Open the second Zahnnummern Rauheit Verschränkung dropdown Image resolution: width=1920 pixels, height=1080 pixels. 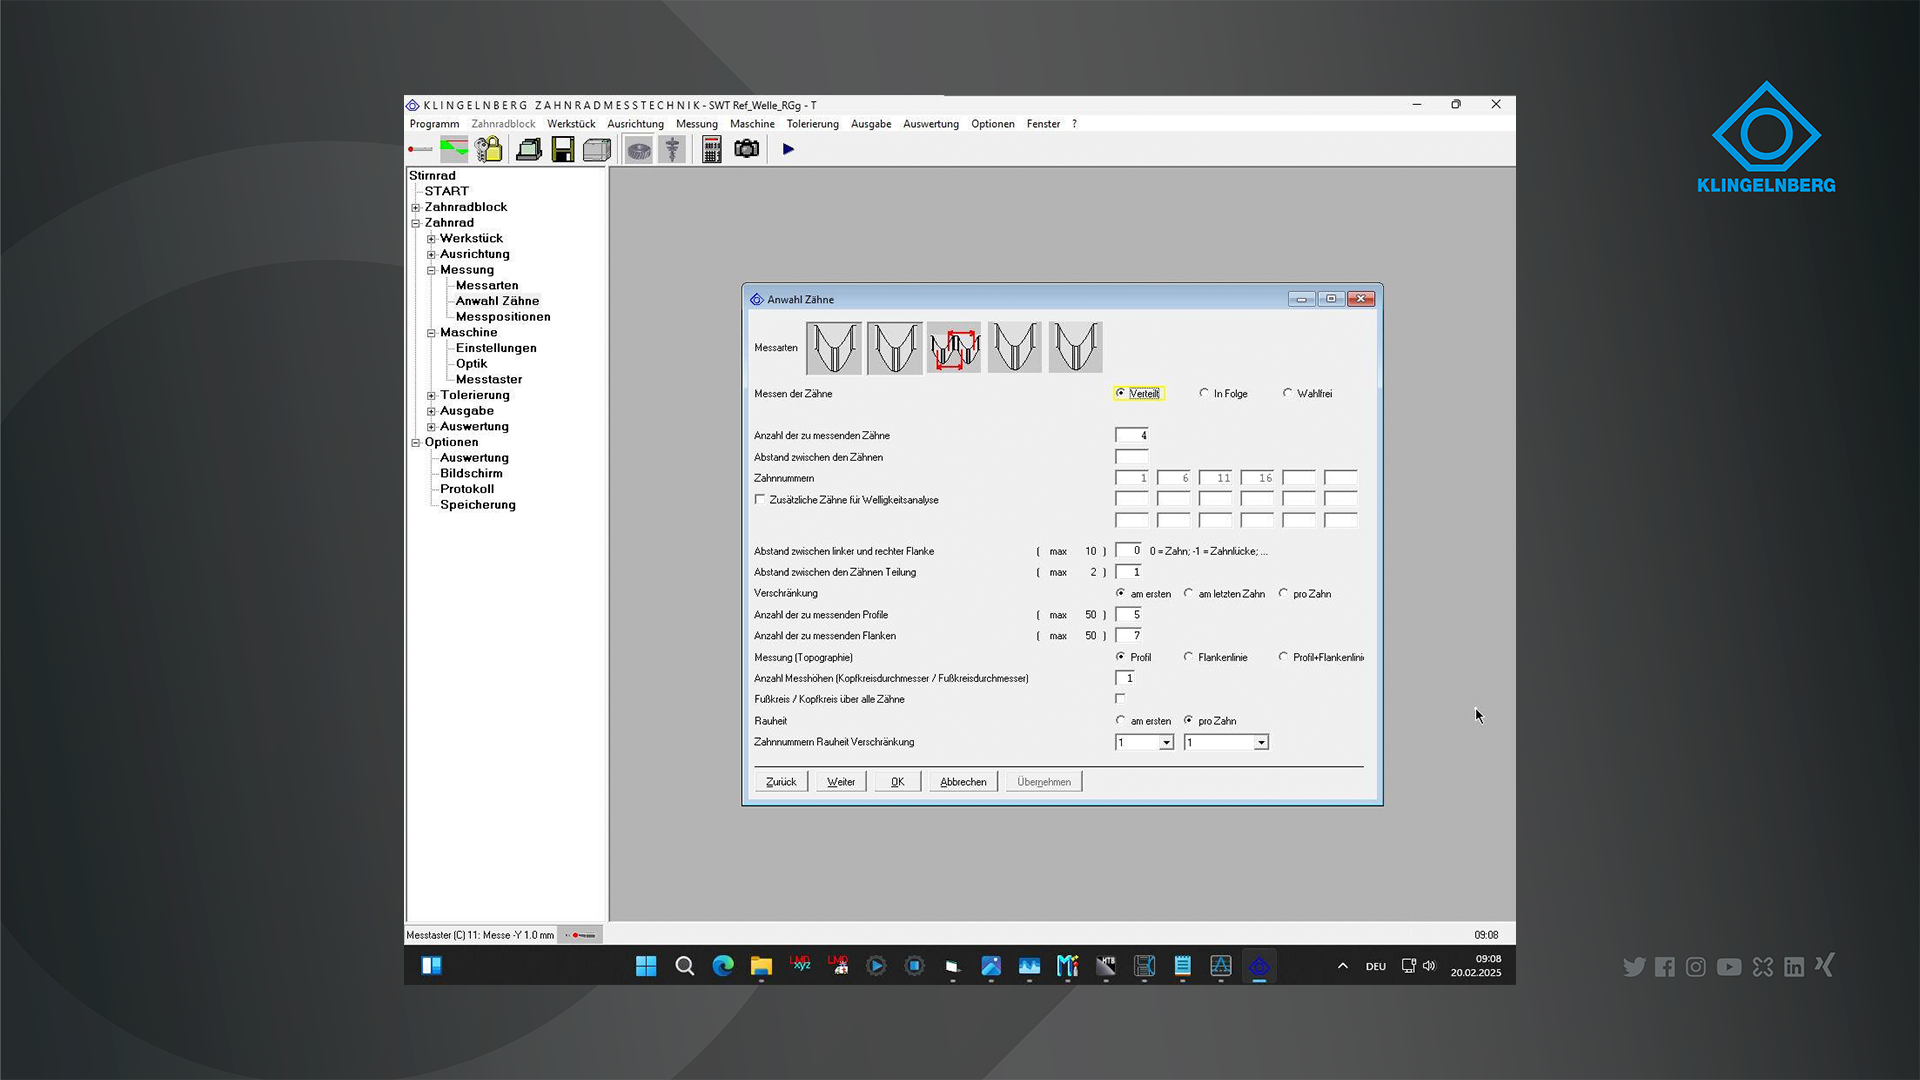[x=1261, y=743]
